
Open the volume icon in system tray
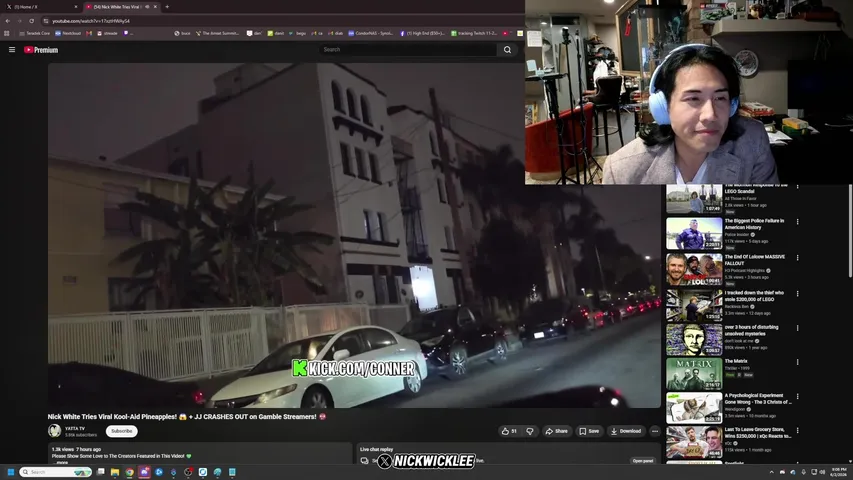[823, 472]
